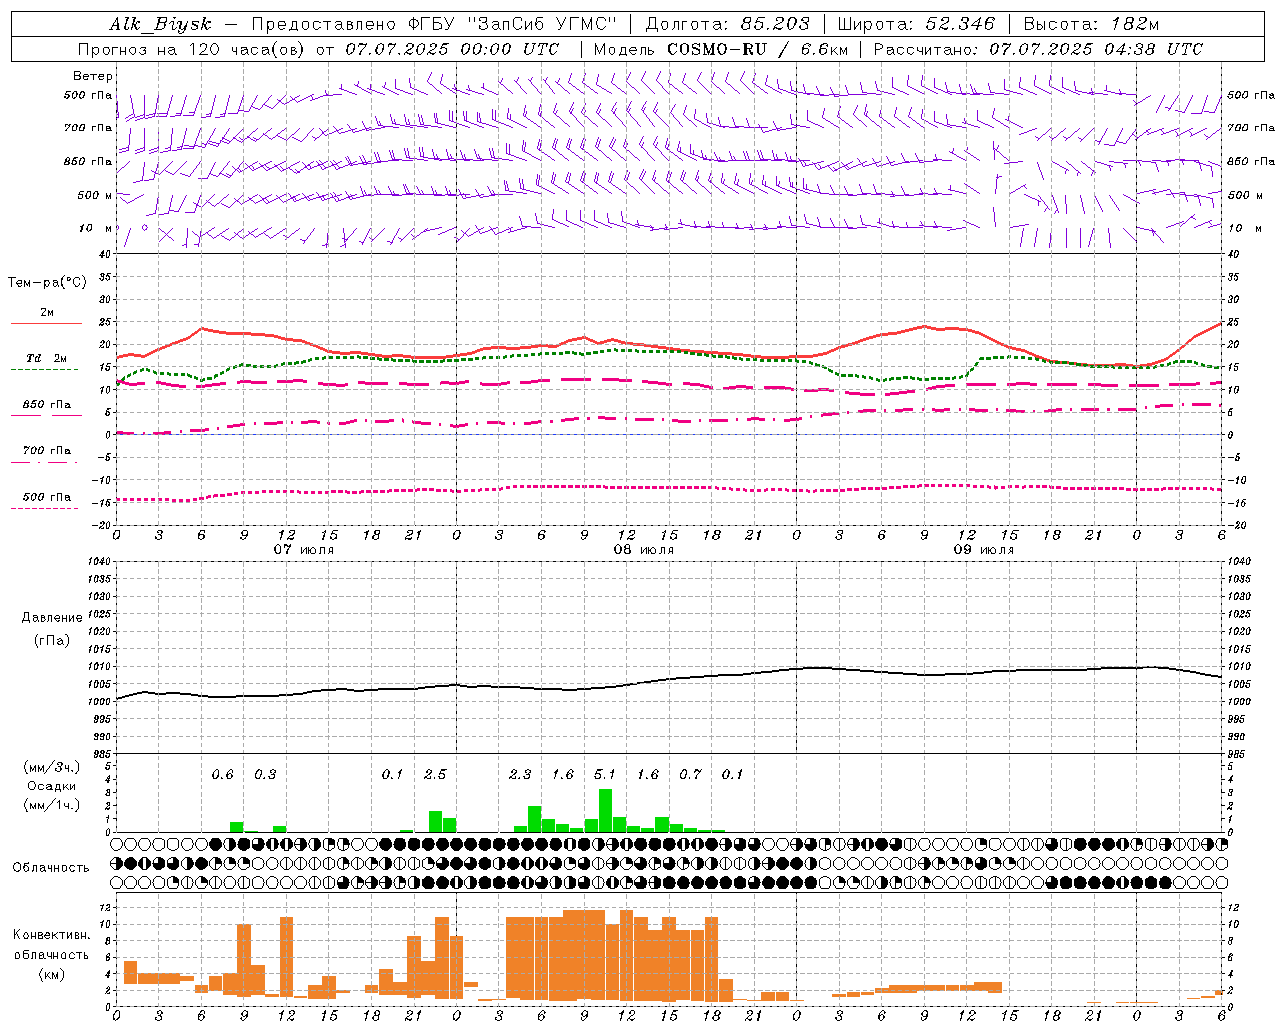
Task: Click the Широта: 52.346 header field
Action: point(916,25)
